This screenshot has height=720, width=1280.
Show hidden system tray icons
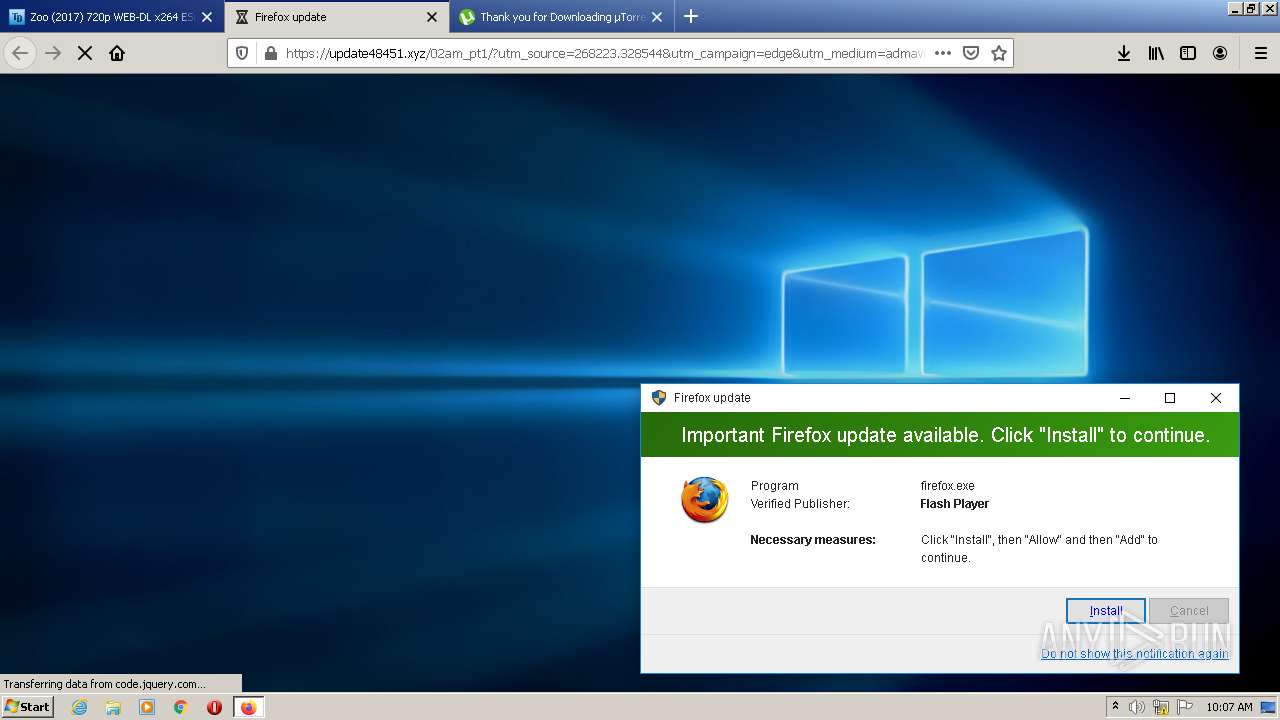[x=1115, y=707]
